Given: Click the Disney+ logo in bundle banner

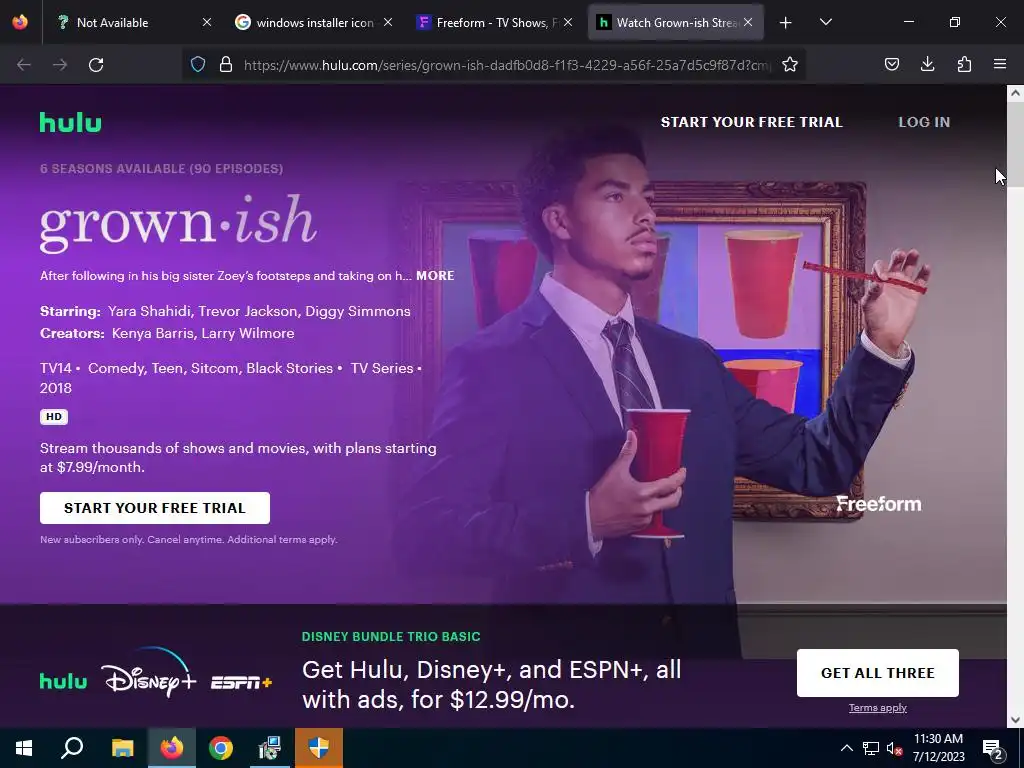Looking at the screenshot, I should 148,674.
